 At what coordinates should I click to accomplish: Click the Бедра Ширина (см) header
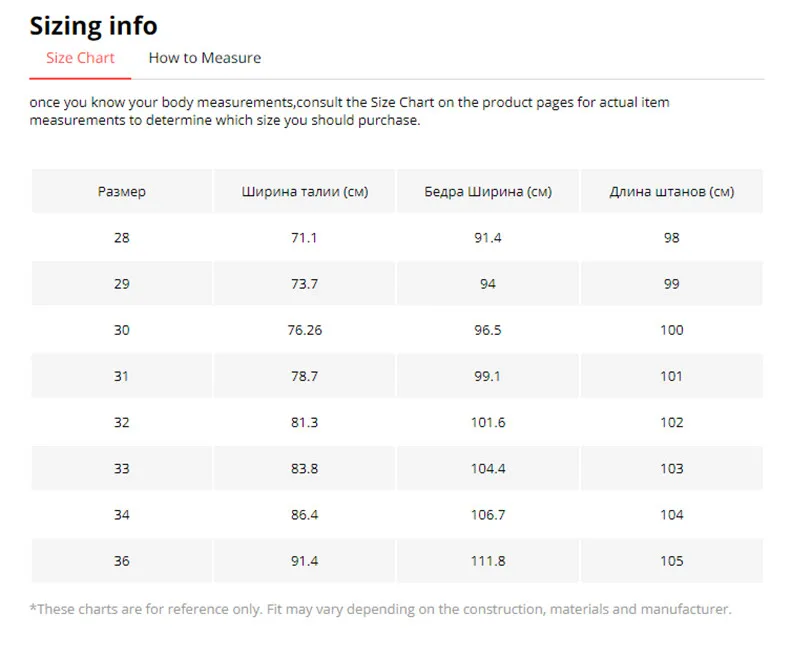487,191
